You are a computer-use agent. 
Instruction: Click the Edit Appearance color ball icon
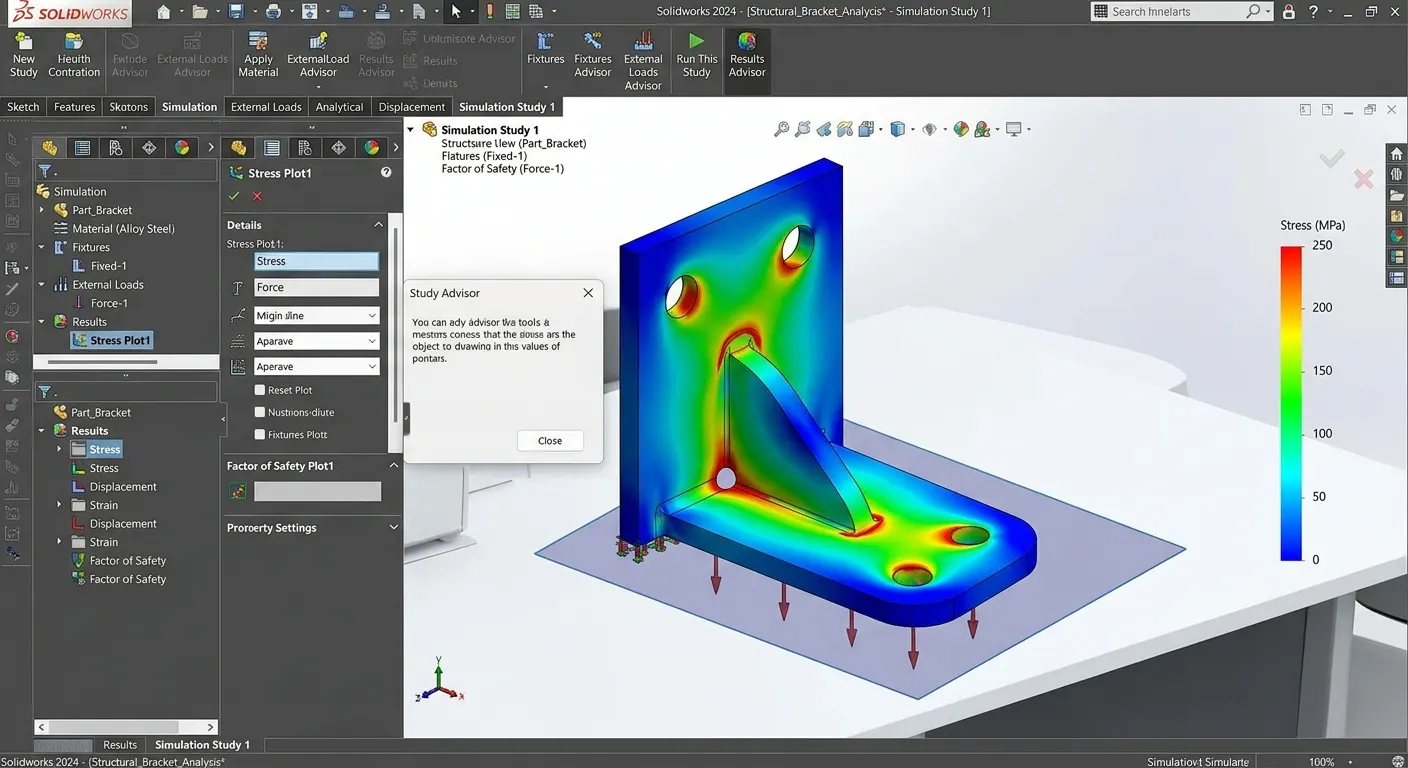[961, 129]
